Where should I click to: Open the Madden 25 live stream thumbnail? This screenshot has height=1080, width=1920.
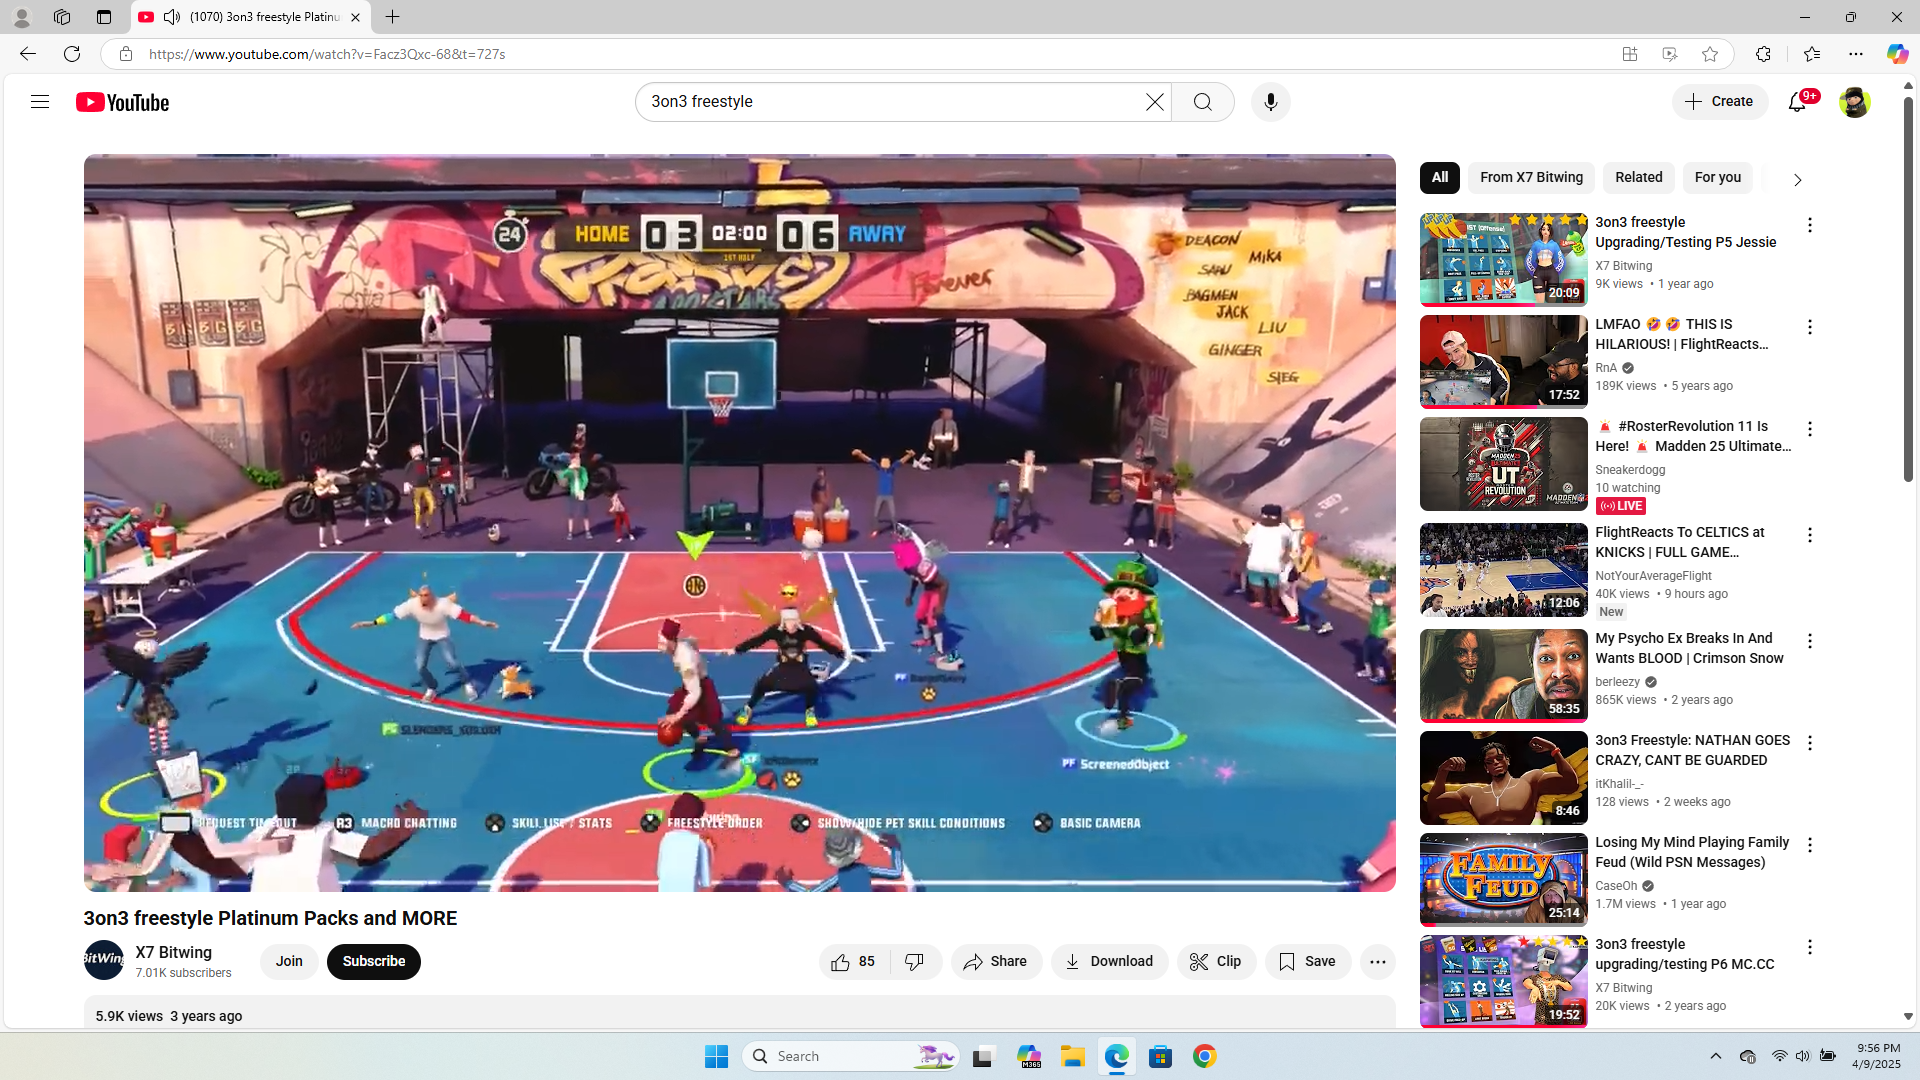(x=1503, y=464)
